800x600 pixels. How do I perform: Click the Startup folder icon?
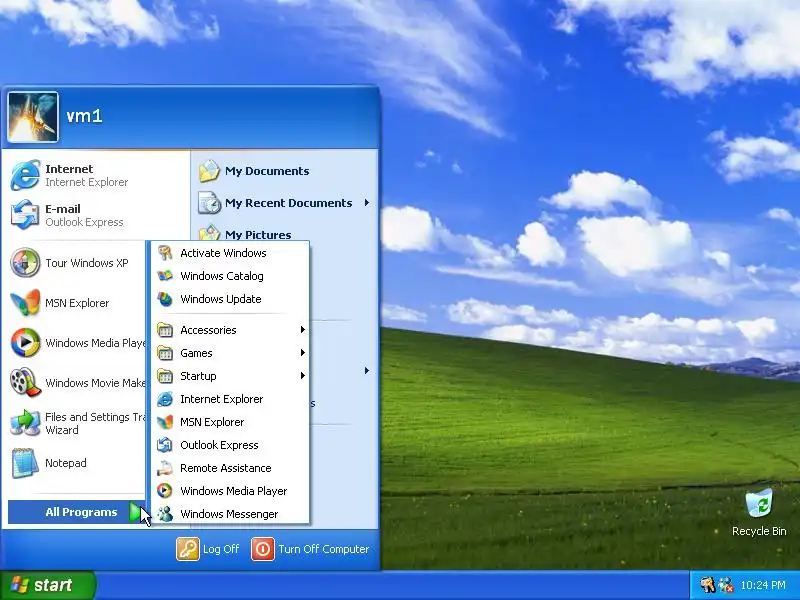tap(164, 376)
